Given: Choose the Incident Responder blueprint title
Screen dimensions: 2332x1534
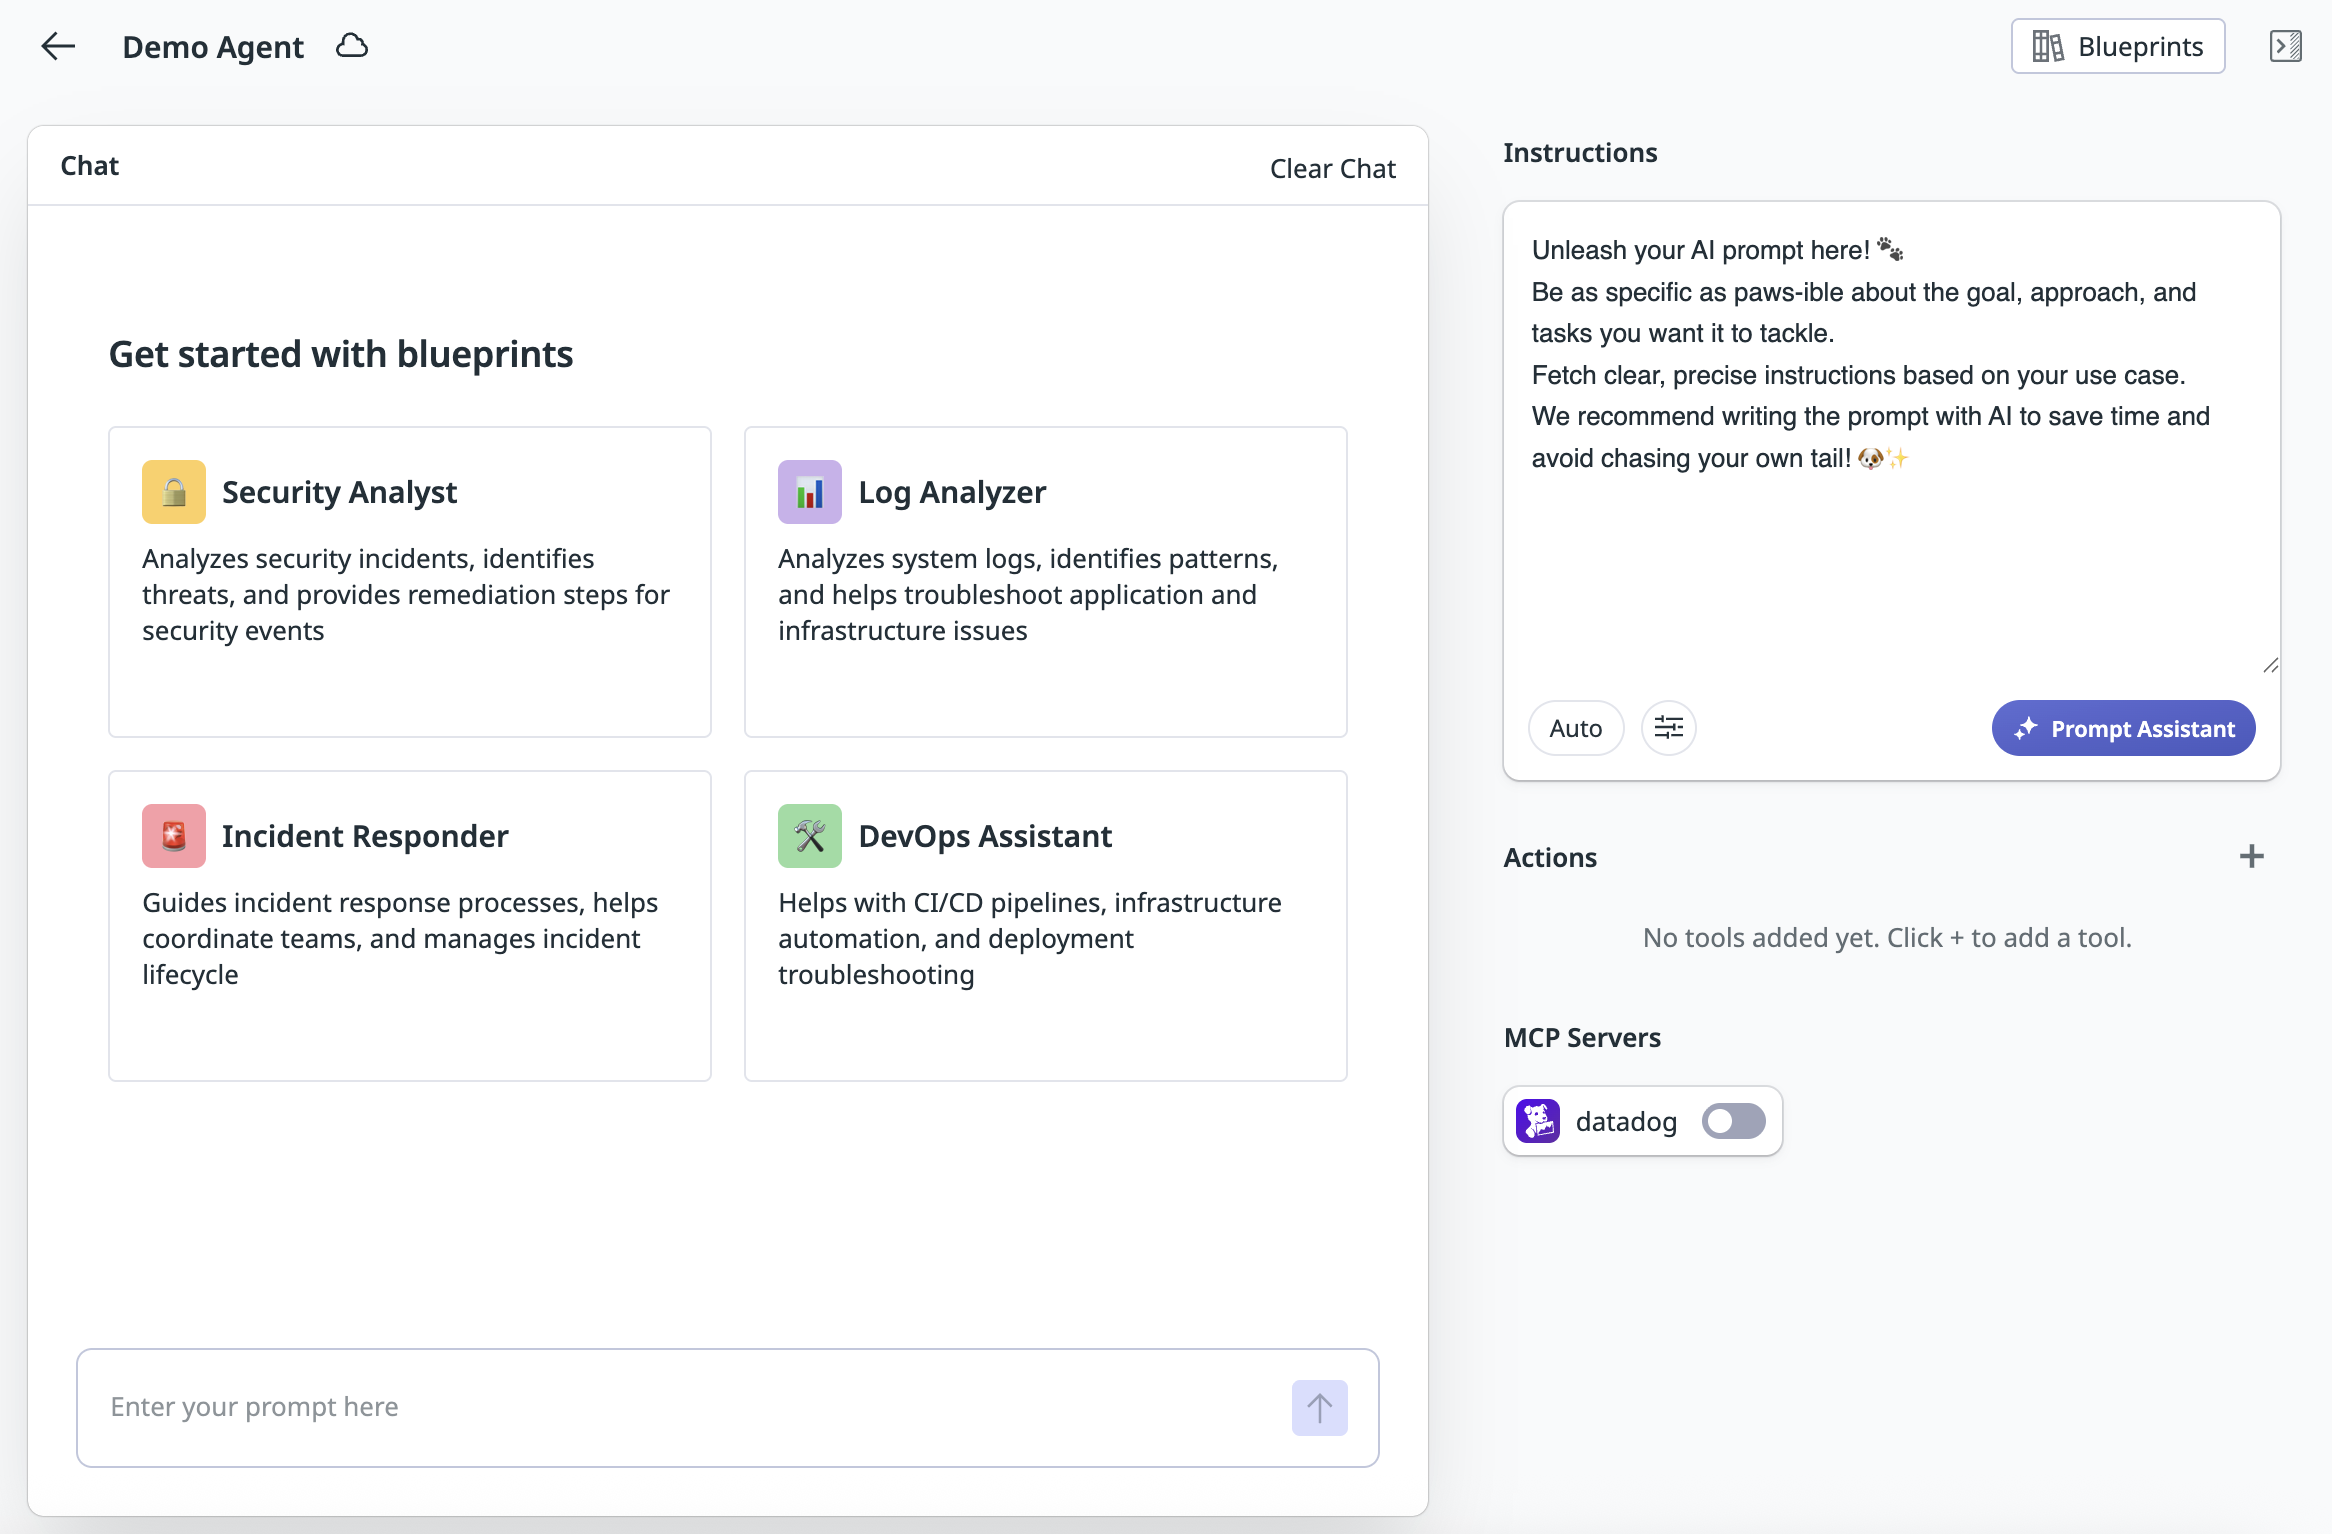Looking at the screenshot, I should pyautogui.click(x=365, y=836).
